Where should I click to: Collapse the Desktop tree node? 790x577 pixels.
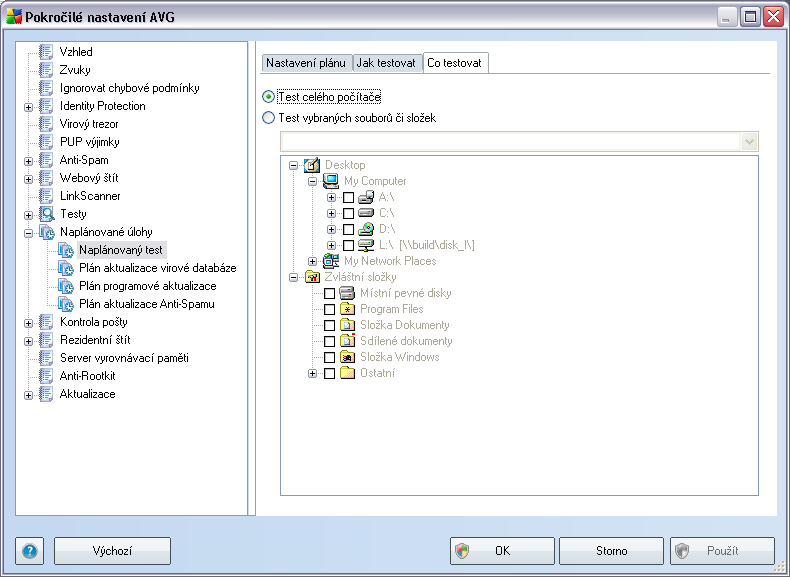293,165
